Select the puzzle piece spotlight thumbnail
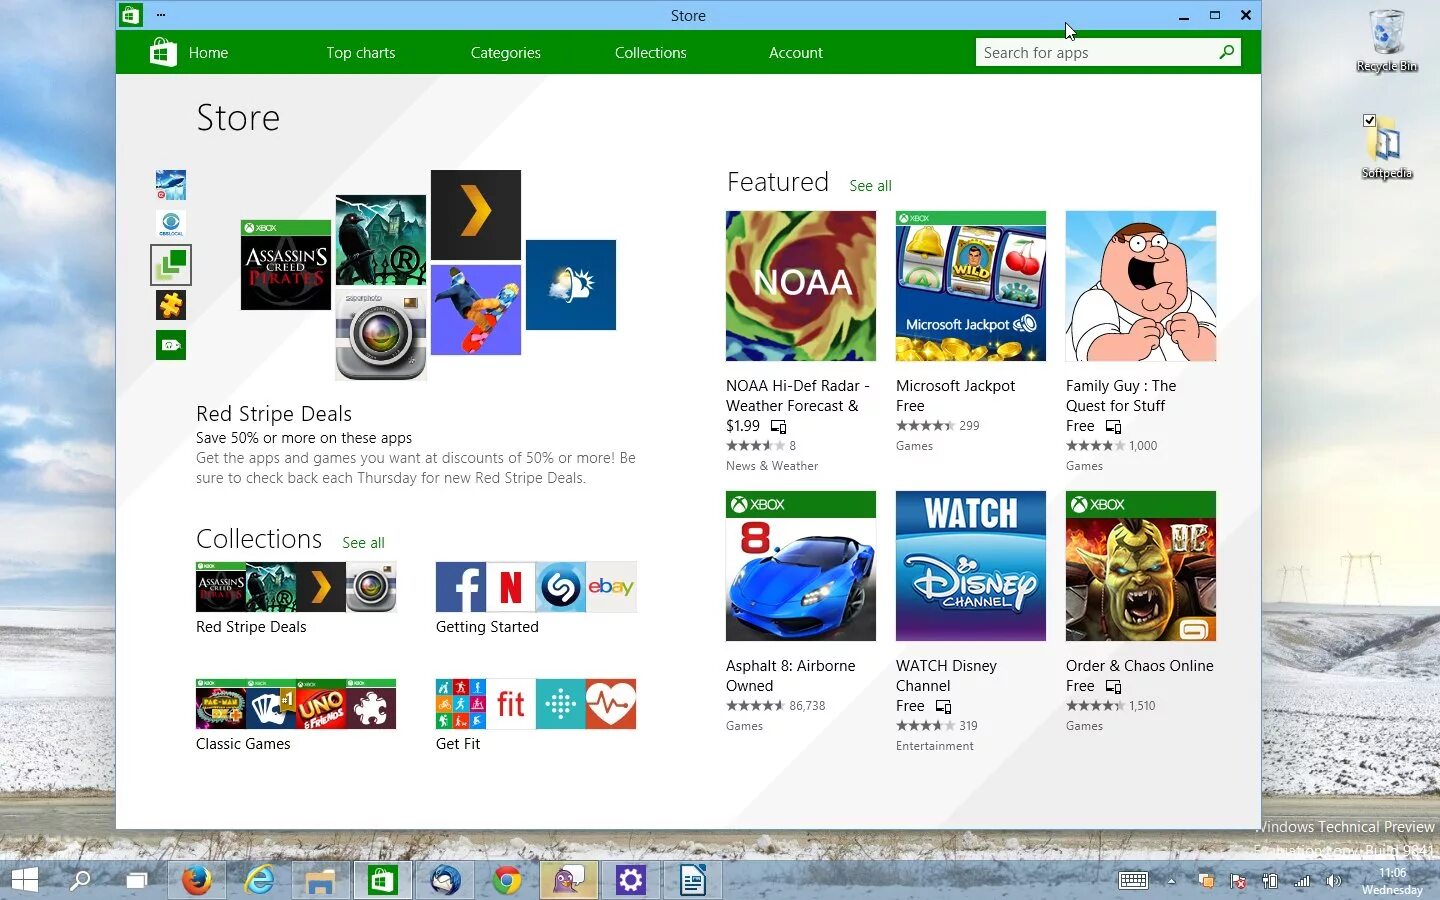 click(171, 305)
